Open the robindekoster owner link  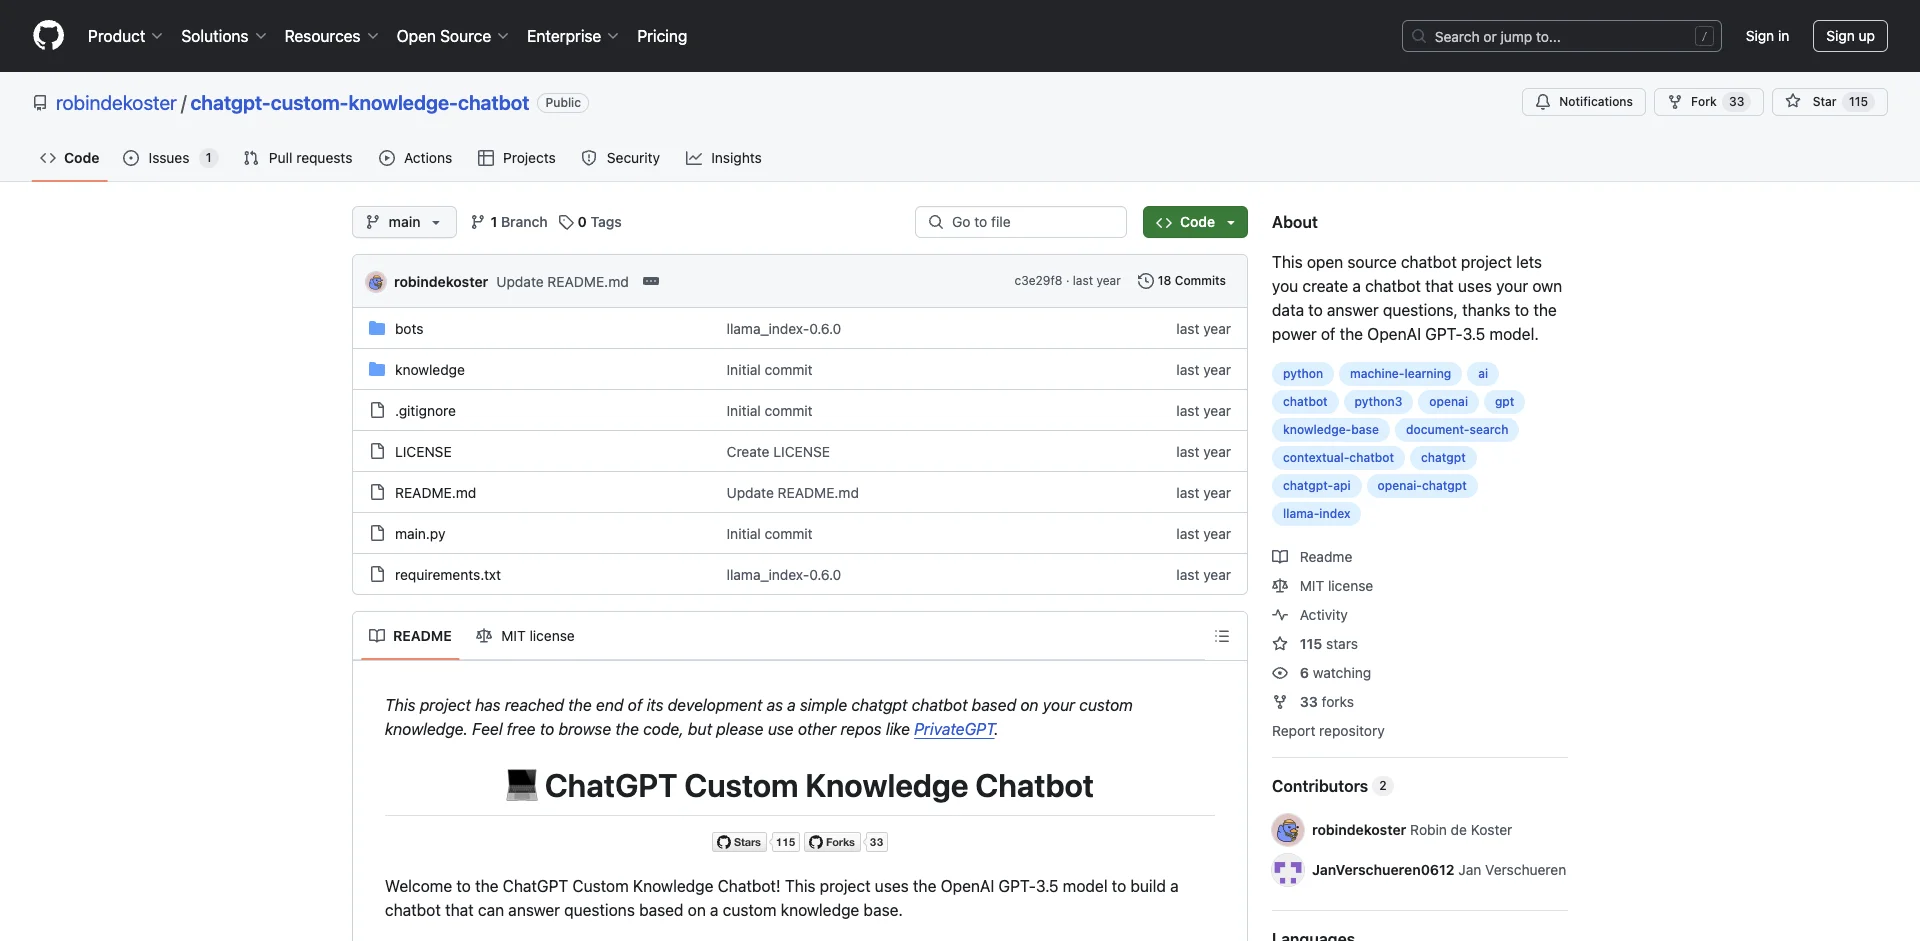coord(116,103)
